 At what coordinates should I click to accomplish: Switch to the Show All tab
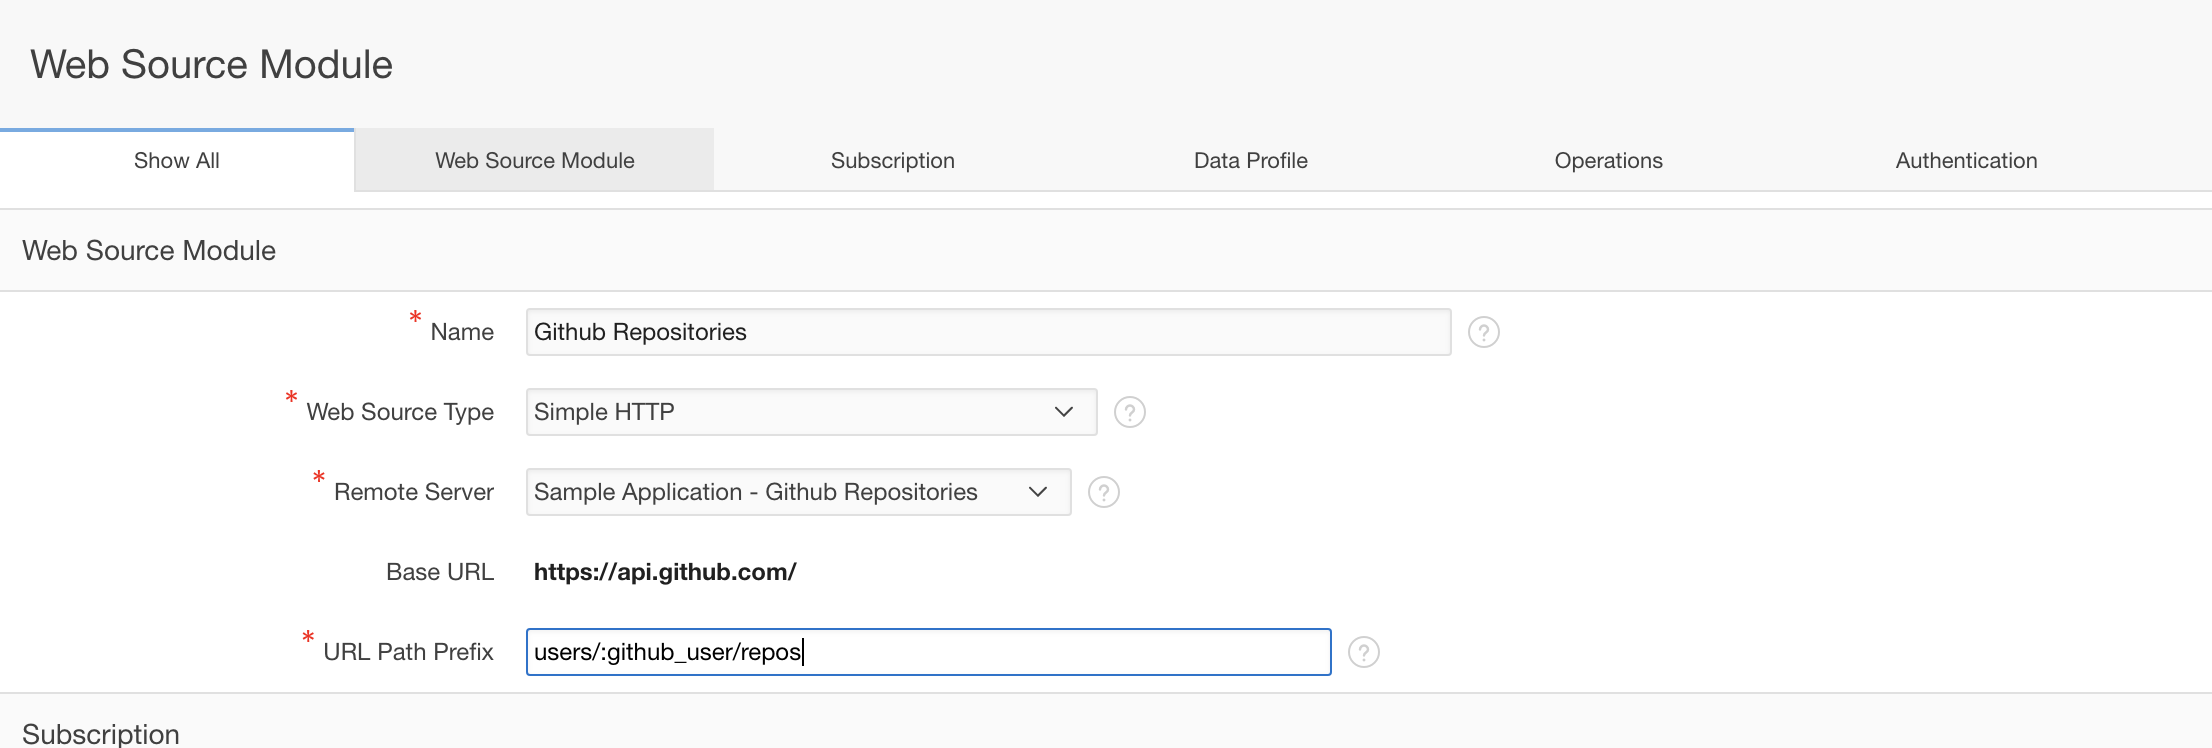pyautogui.click(x=177, y=161)
